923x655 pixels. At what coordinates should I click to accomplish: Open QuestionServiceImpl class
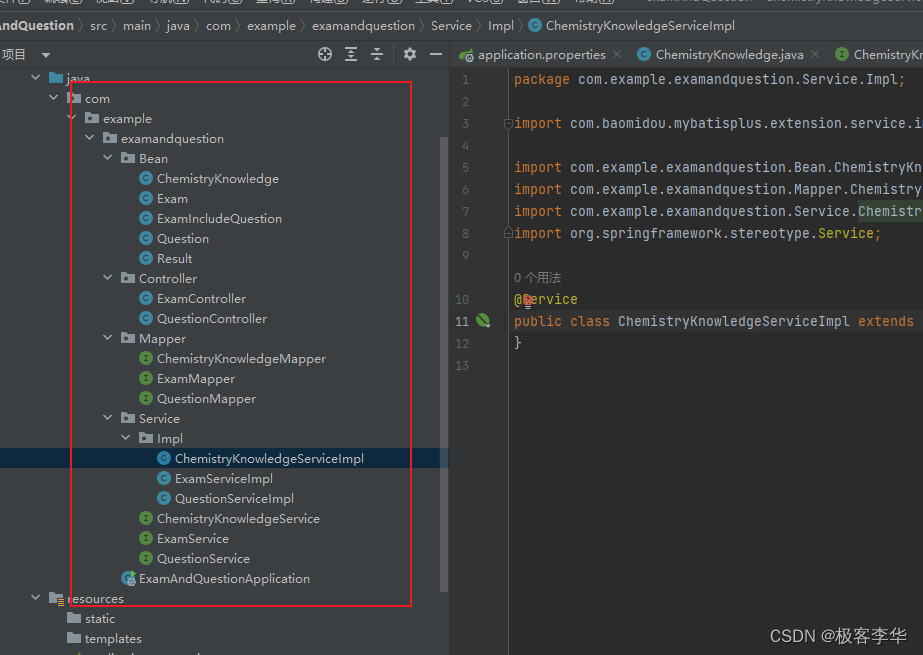[234, 499]
